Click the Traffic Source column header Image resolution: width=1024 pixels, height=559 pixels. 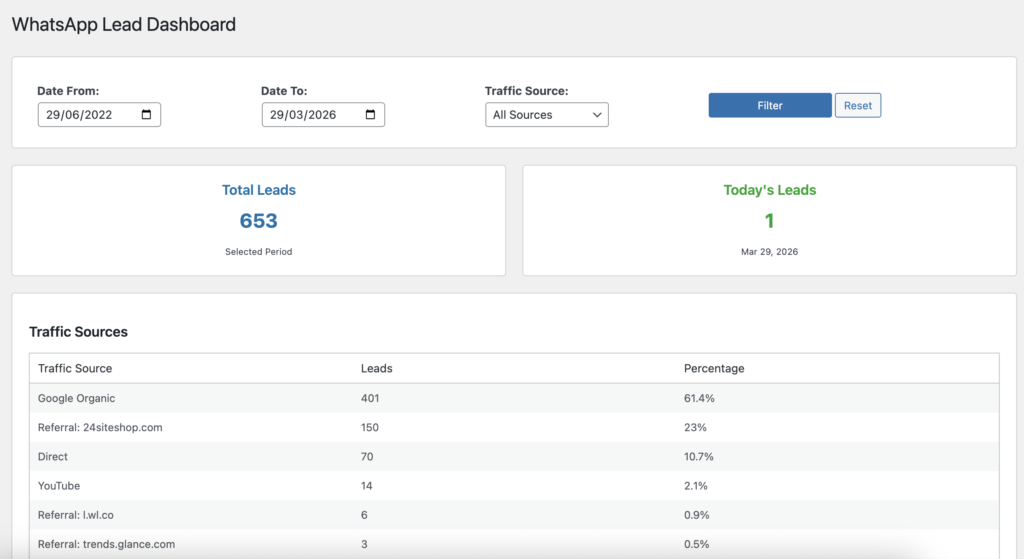pyautogui.click(x=75, y=368)
